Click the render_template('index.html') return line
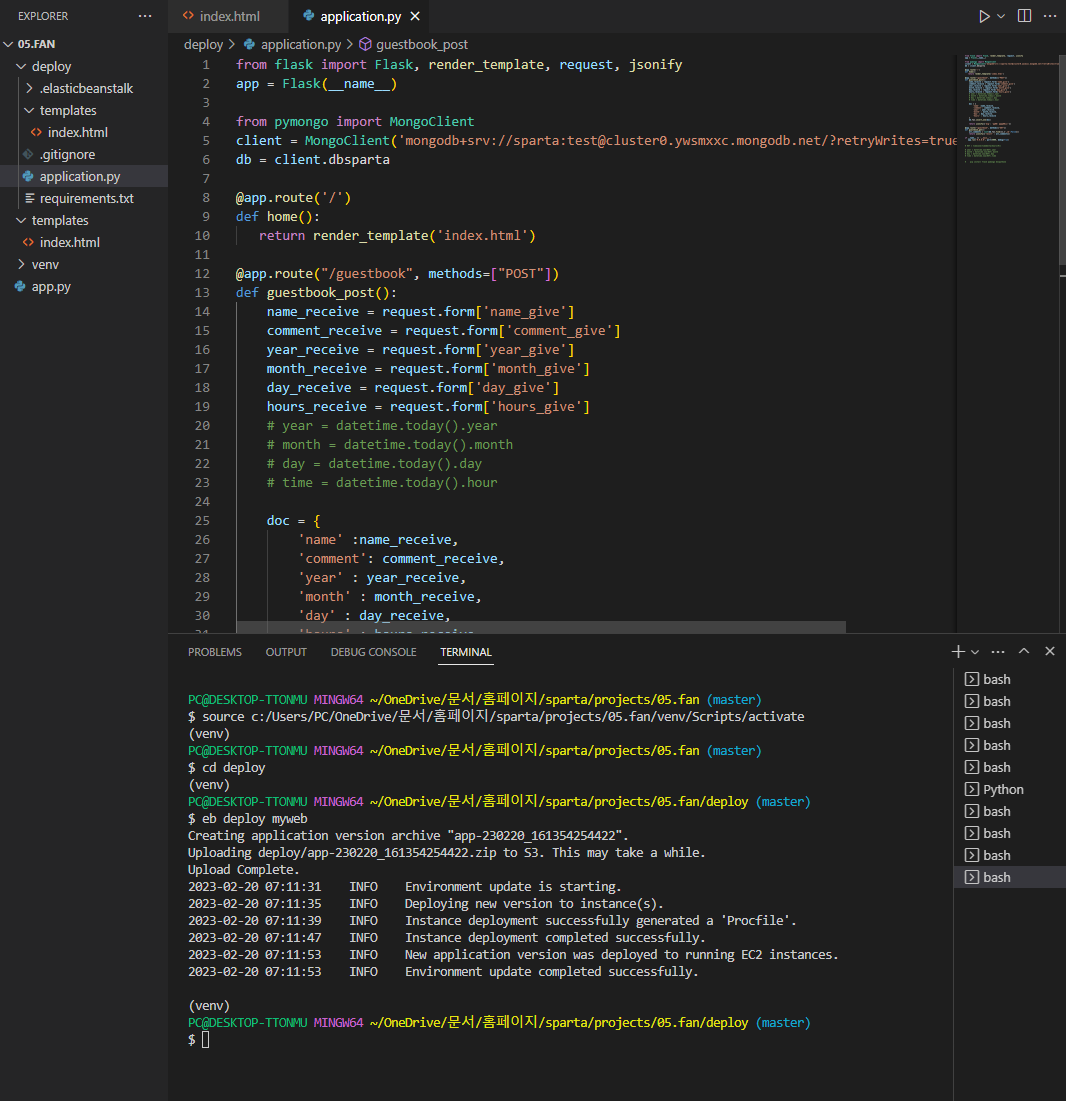 pyautogui.click(x=397, y=236)
